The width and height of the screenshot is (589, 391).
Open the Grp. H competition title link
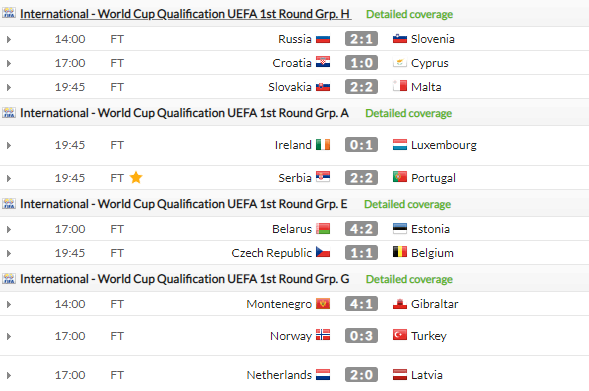point(185,14)
